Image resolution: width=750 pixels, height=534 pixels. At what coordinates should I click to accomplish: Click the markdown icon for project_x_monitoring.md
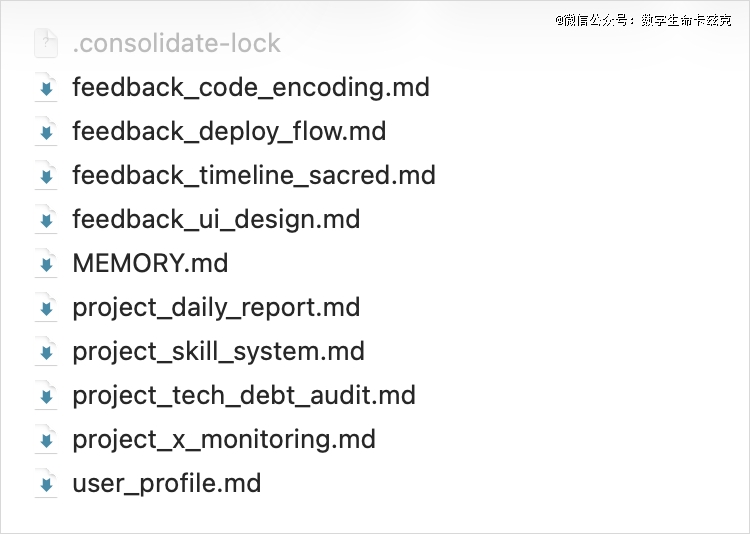(x=45, y=440)
